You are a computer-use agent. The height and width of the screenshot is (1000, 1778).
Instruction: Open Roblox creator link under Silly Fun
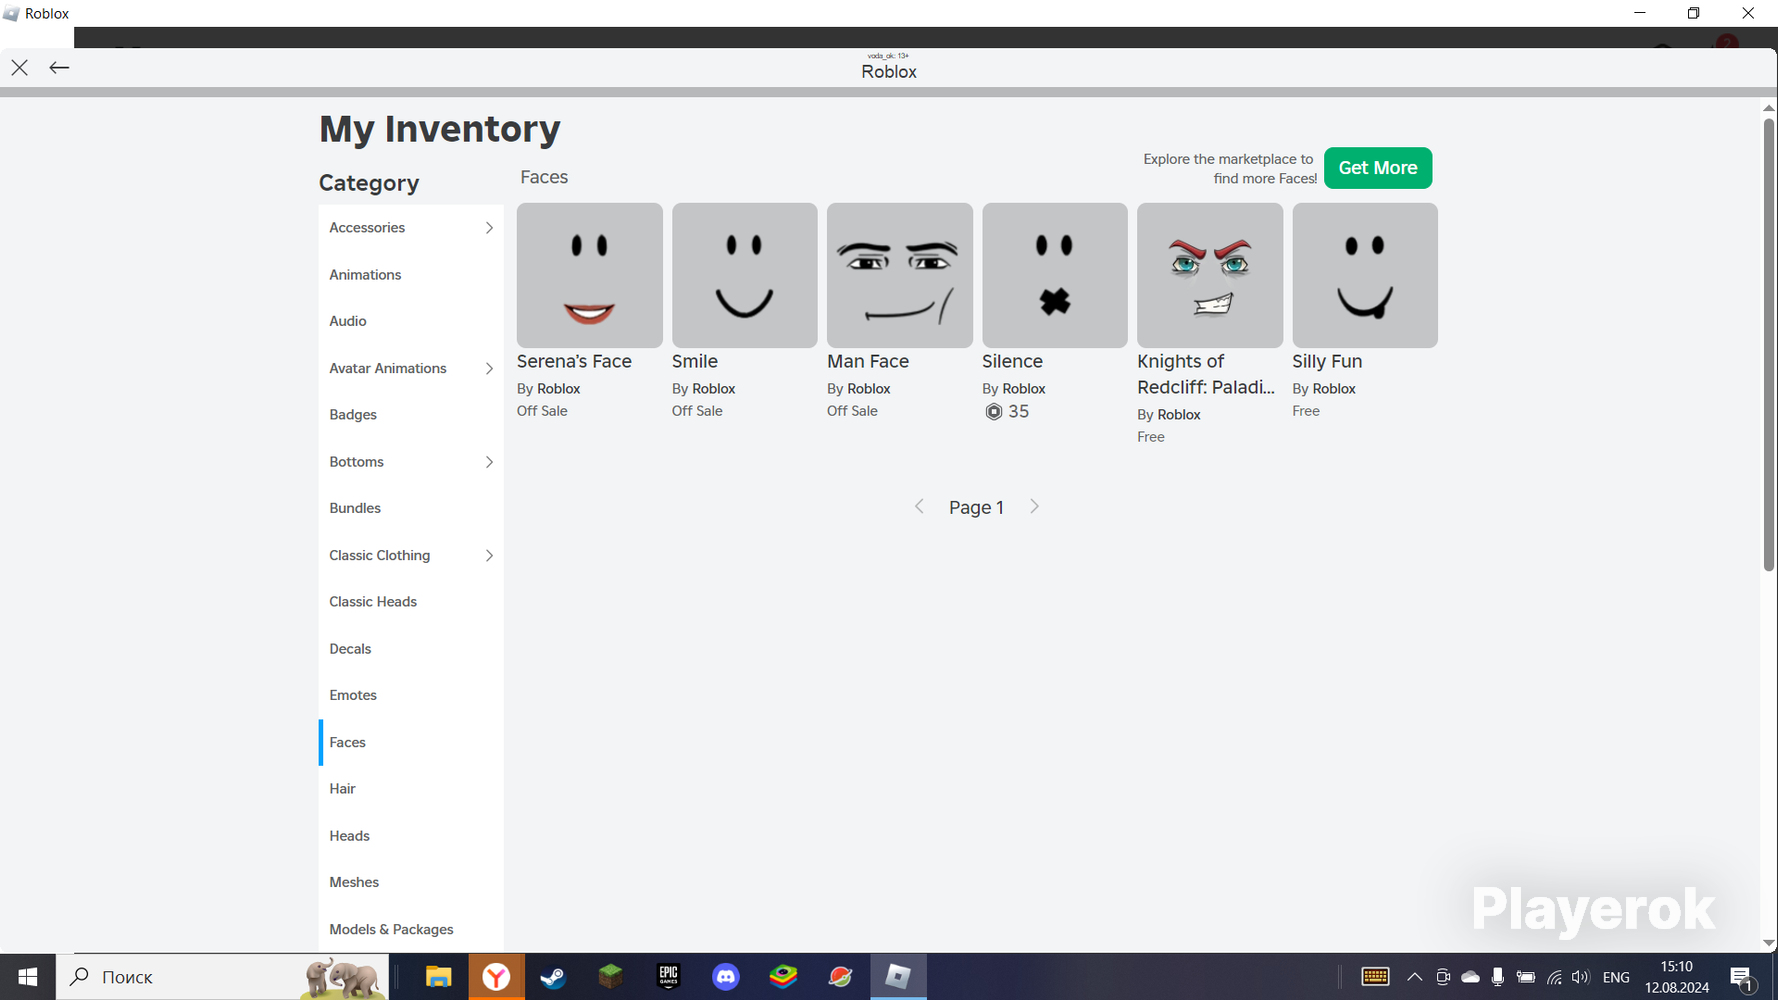(1334, 389)
